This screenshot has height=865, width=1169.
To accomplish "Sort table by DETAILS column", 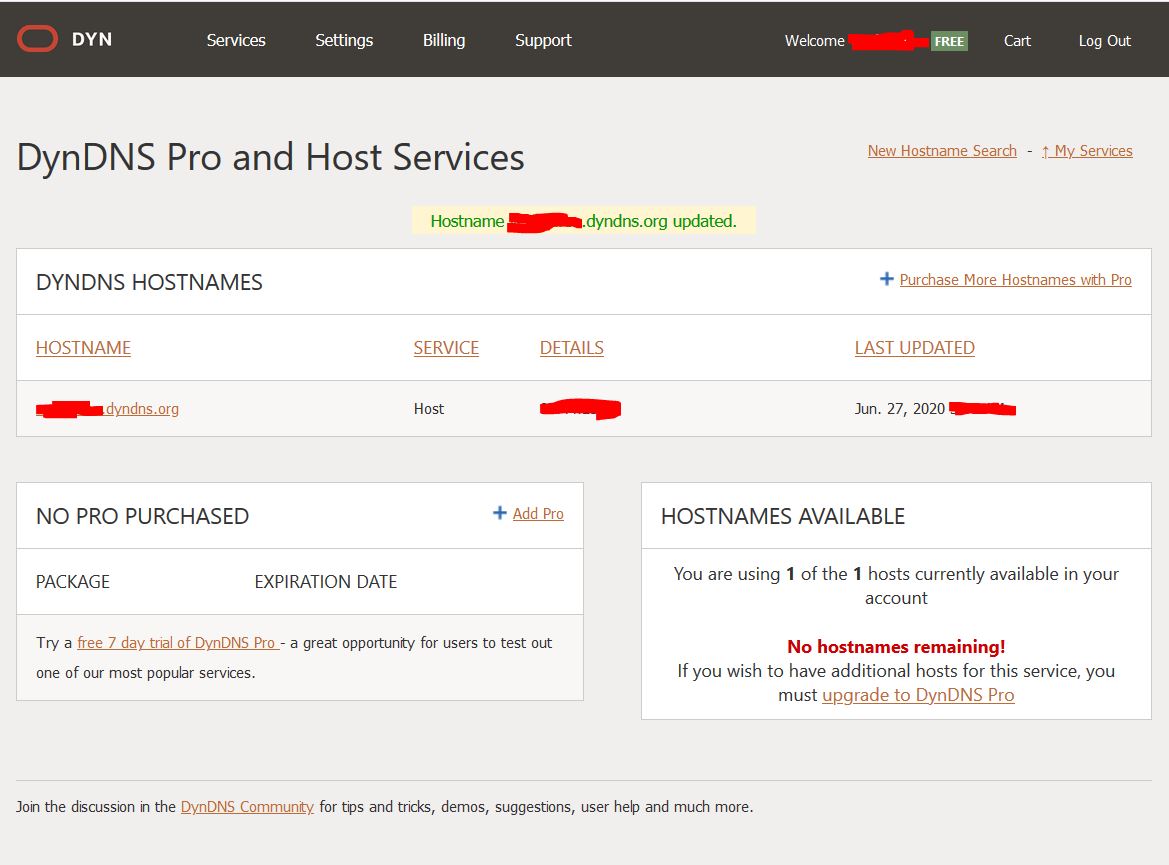I will (571, 347).
